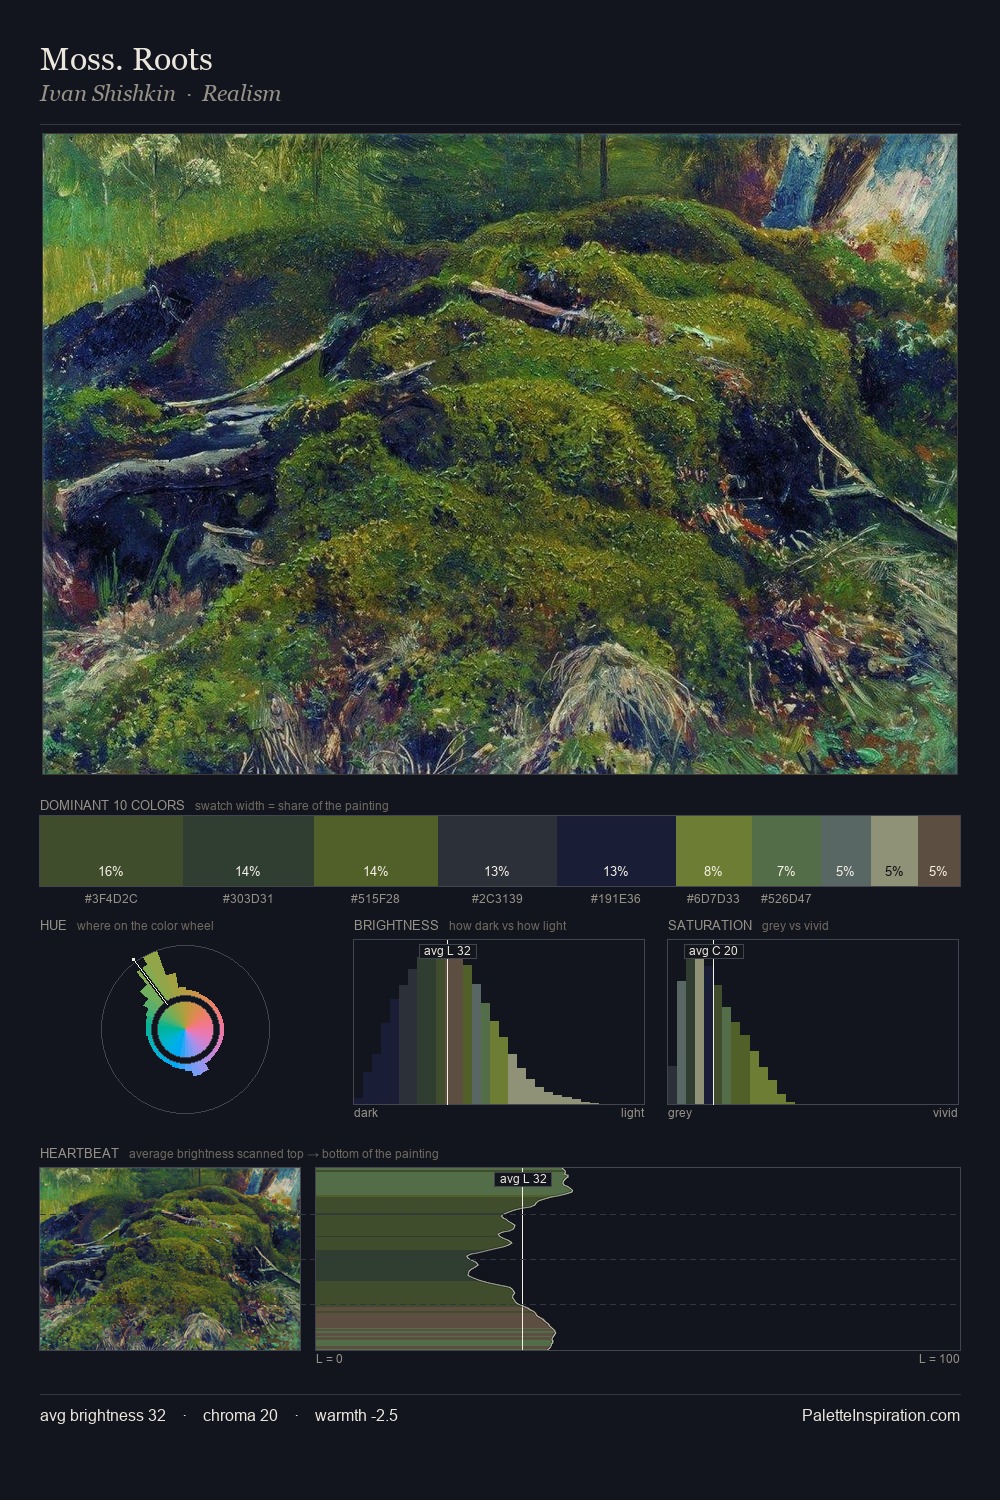Click the L = 100 axis label
This screenshot has height=1500, width=1000.
pyautogui.click(x=939, y=1359)
